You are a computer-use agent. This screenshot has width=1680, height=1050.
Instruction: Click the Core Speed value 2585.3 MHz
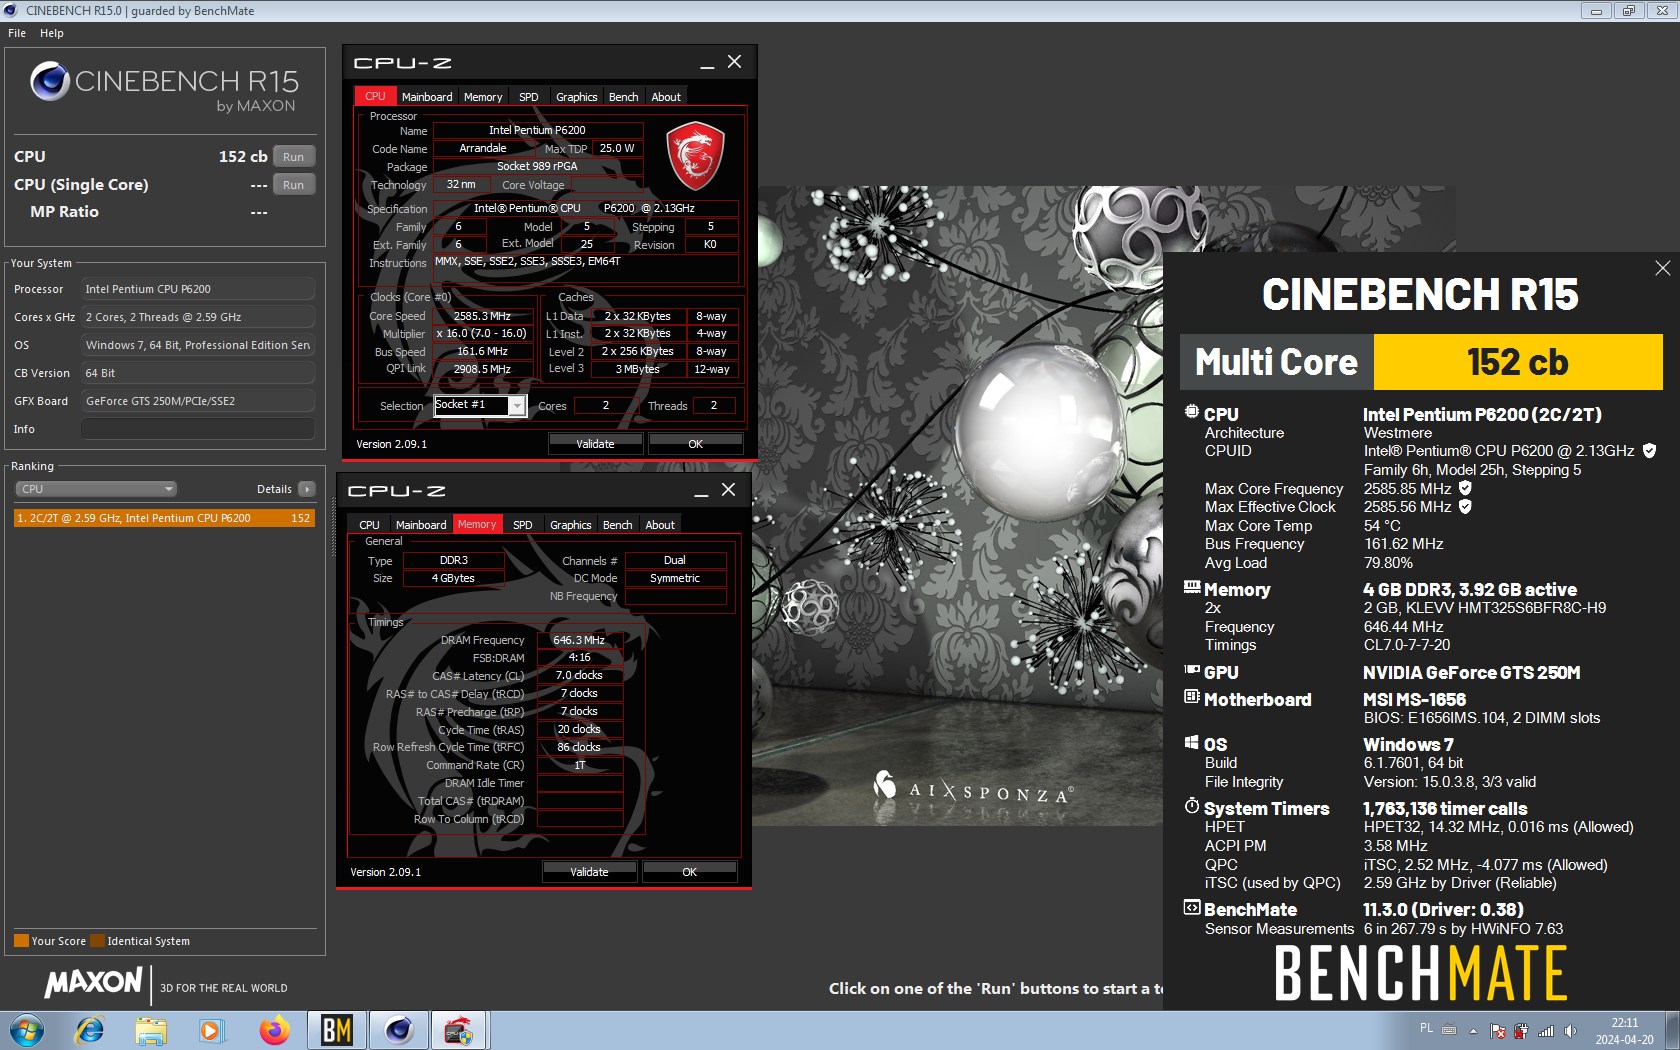tap(482, 316)
